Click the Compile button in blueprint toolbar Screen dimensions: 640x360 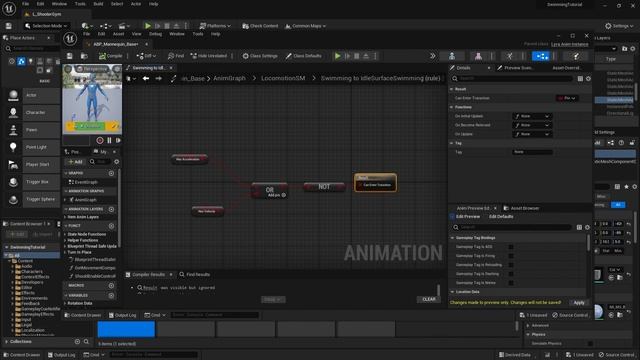[111, 56]
